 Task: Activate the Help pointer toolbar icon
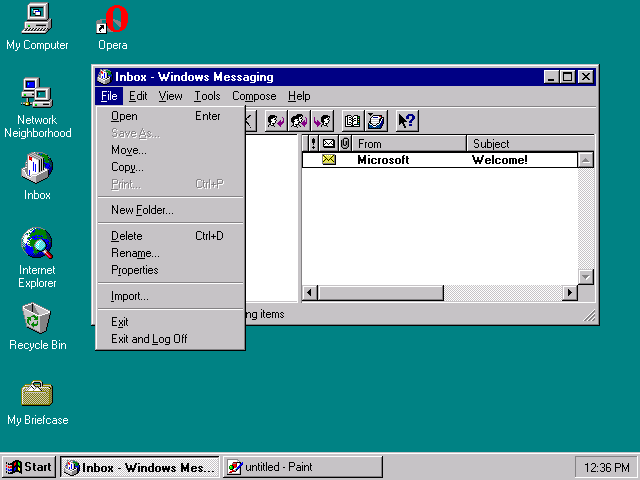407,121
